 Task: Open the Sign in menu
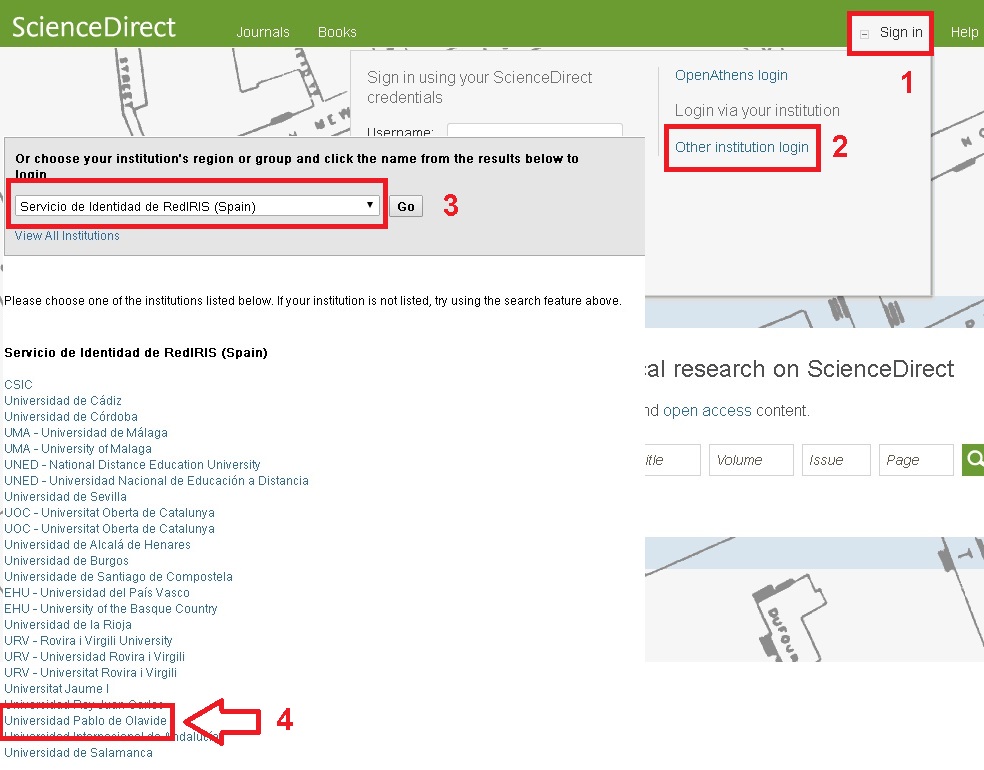[901, 32]
